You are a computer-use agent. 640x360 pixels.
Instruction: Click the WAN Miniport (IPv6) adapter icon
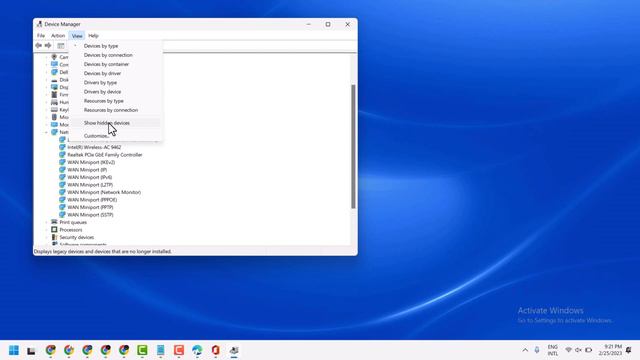[x=62, y=177]
